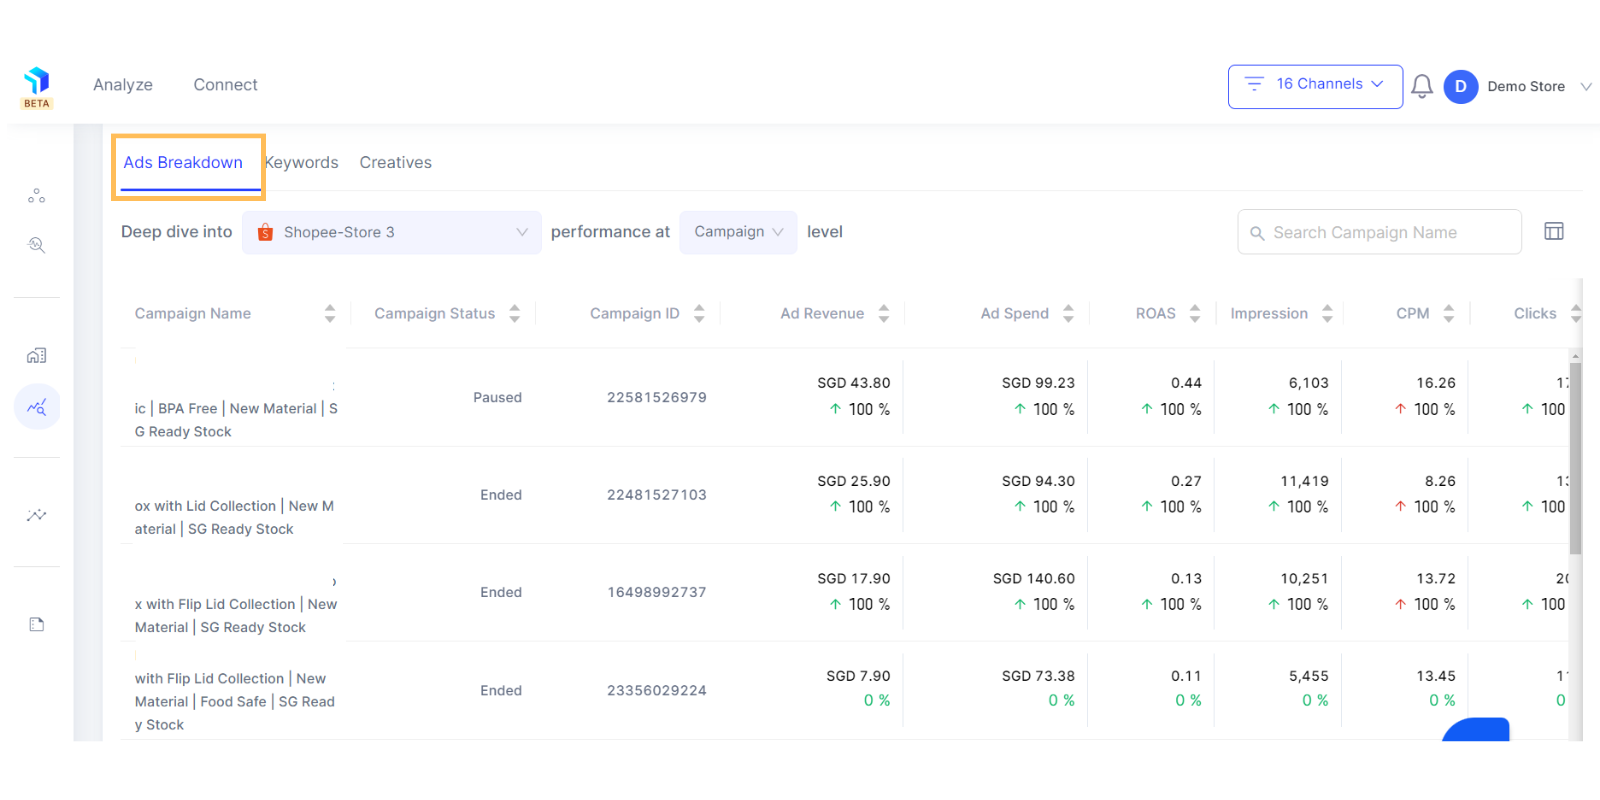The image size is (1600, 800).
Task: Click the D user avatar
Action: coord(1461,86)
